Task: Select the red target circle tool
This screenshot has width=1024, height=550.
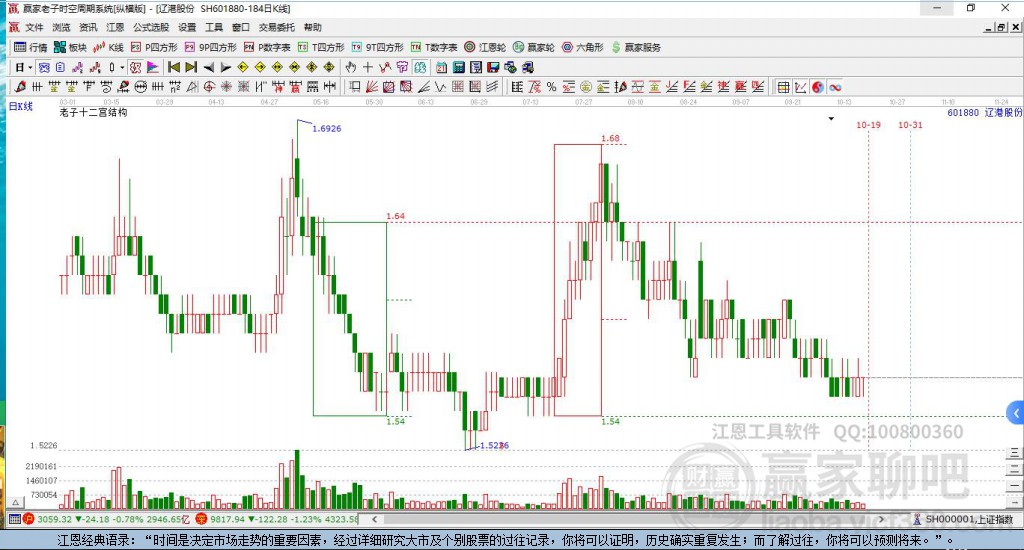Action: pos(208,87)
